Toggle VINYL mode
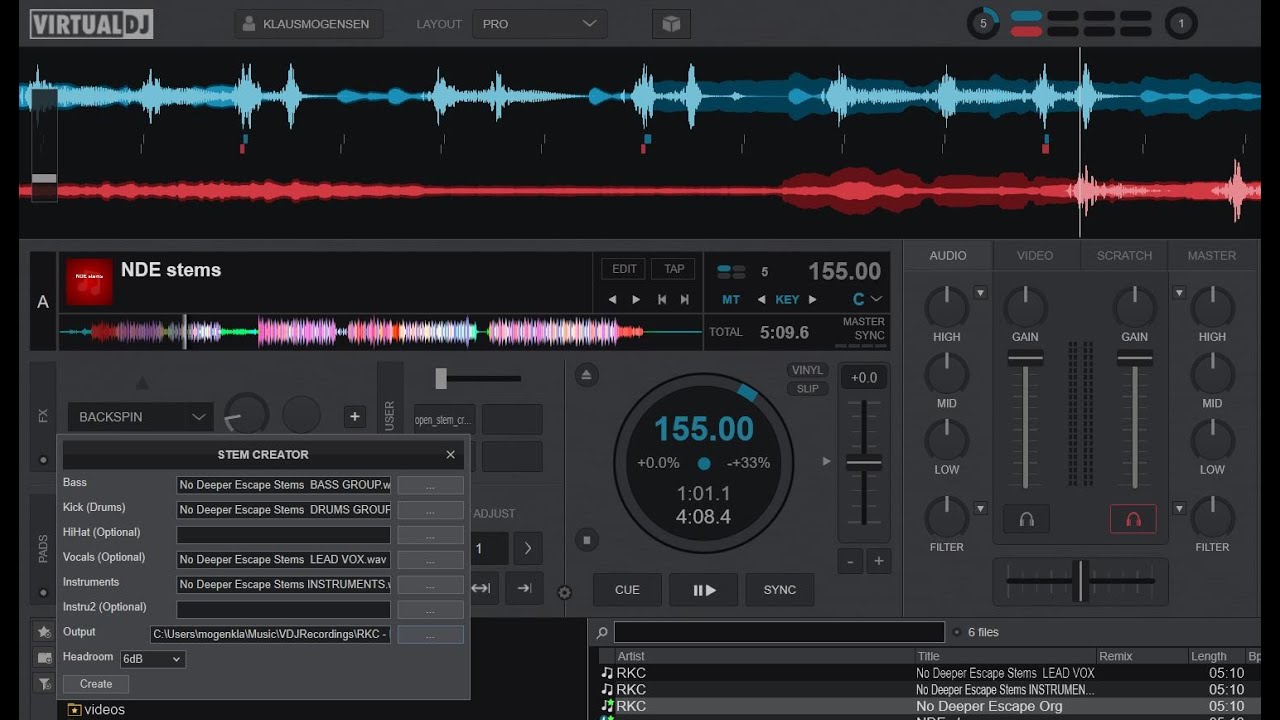1280x720 pixels. point(808,370)
